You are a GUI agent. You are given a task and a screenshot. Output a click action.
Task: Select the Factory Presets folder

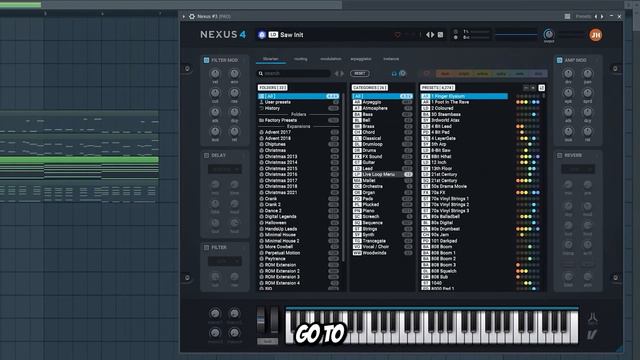[x=299, y=120]
